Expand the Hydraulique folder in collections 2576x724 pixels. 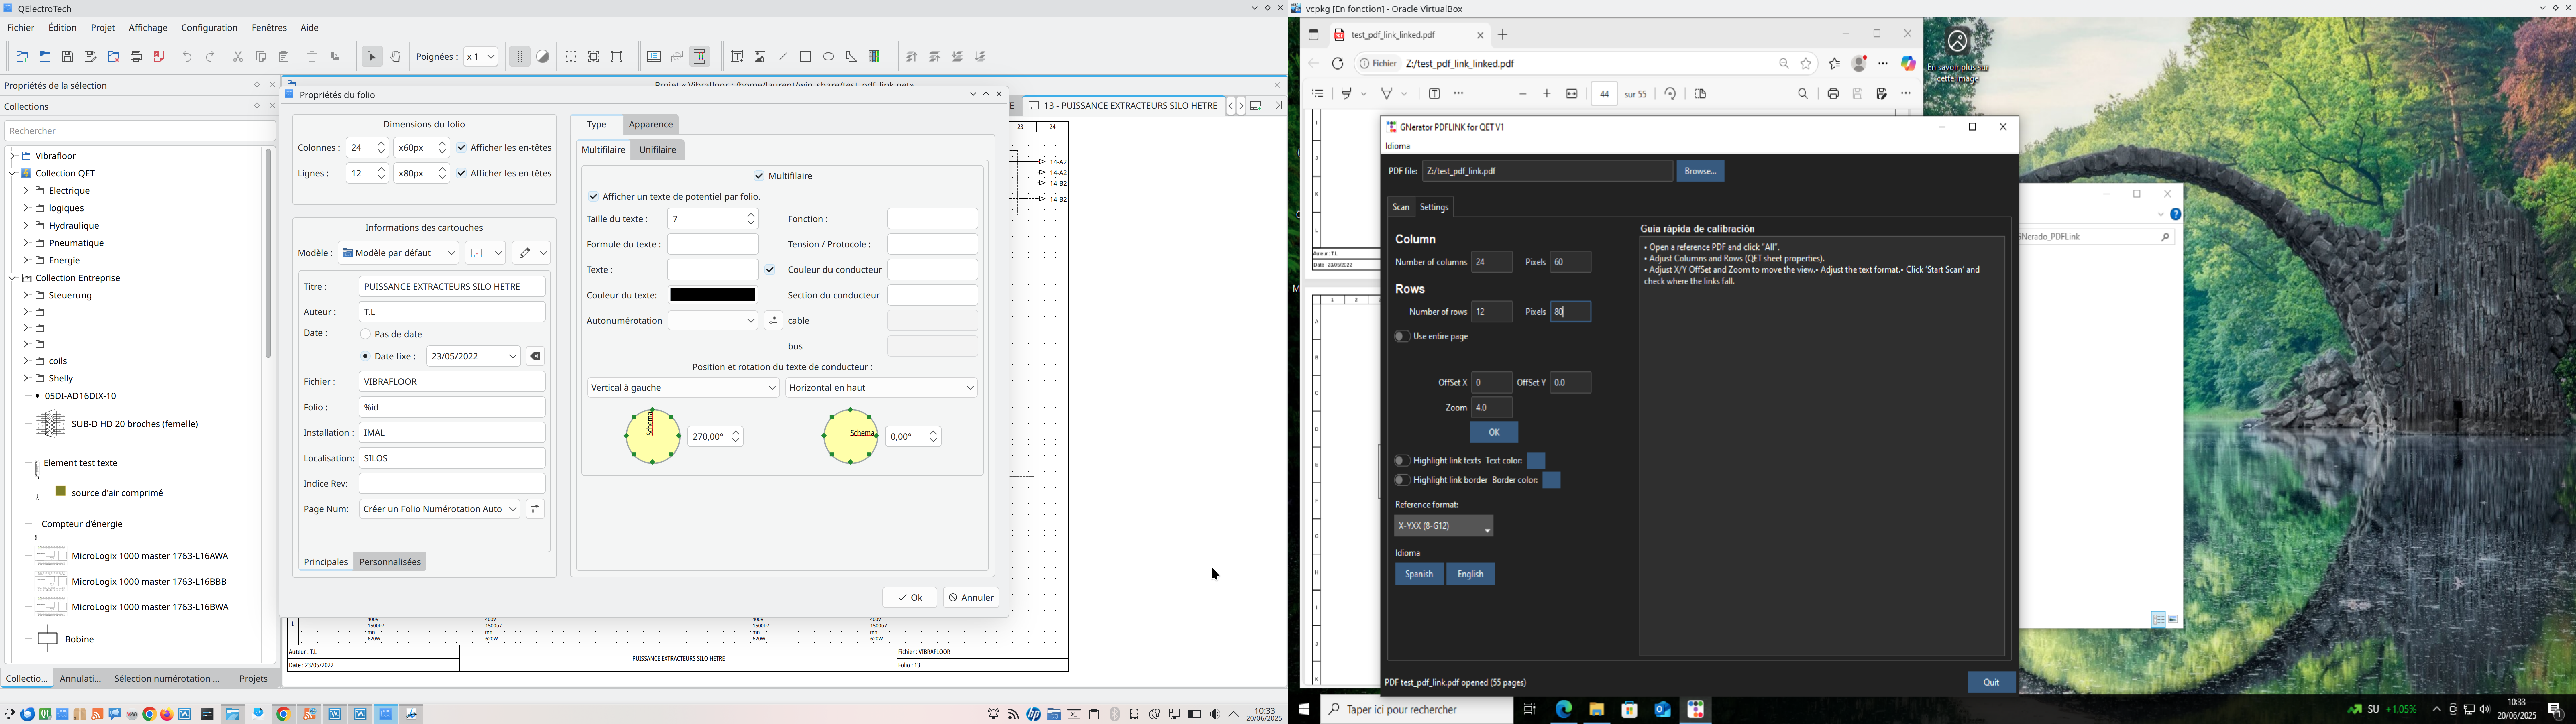click(x=26, y=226)
